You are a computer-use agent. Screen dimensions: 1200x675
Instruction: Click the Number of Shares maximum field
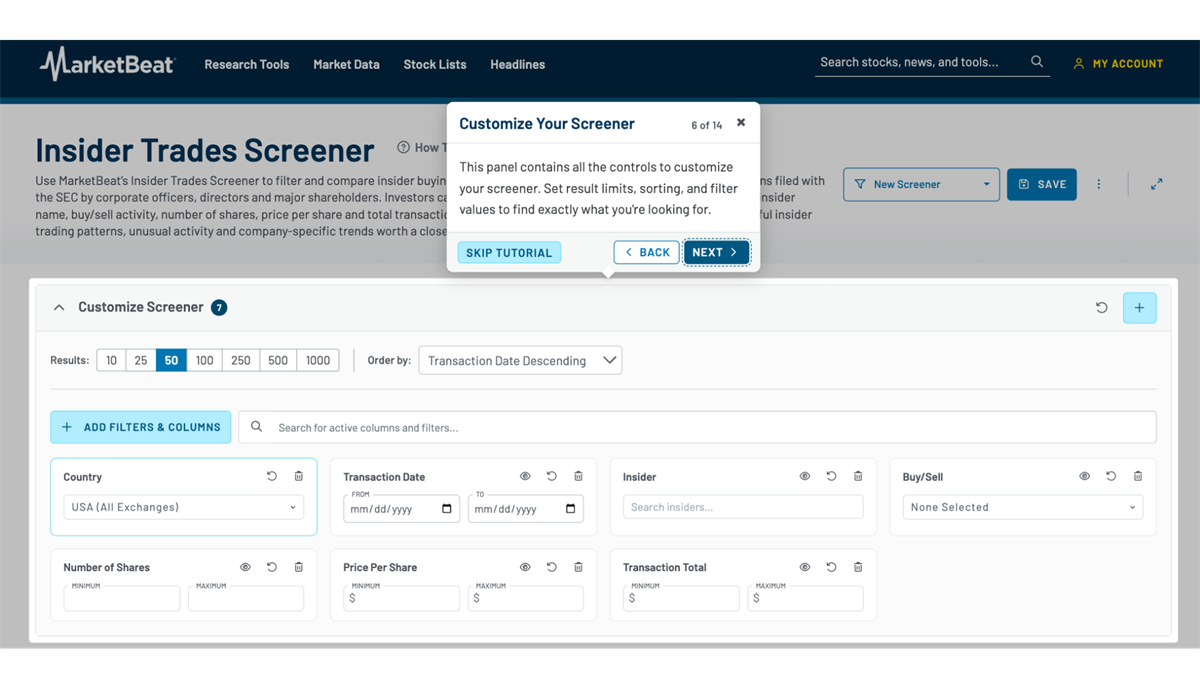(x=246, y=598)
